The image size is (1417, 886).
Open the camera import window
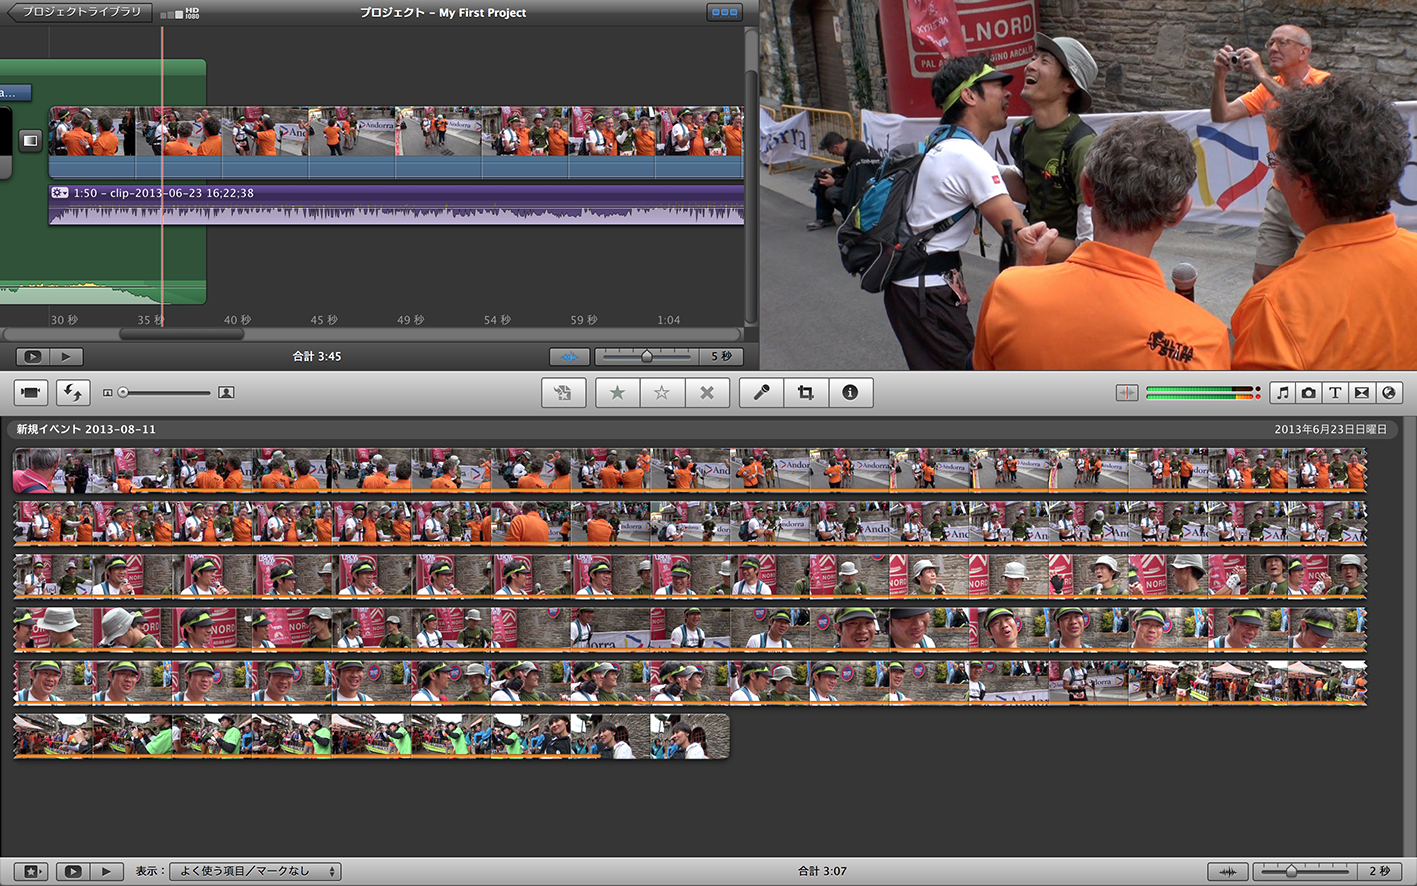31,393
